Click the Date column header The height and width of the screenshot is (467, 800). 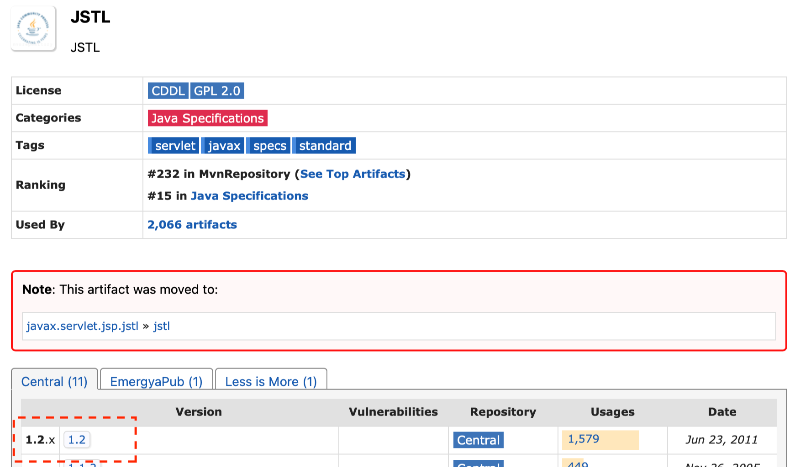[x=722, y=412]
